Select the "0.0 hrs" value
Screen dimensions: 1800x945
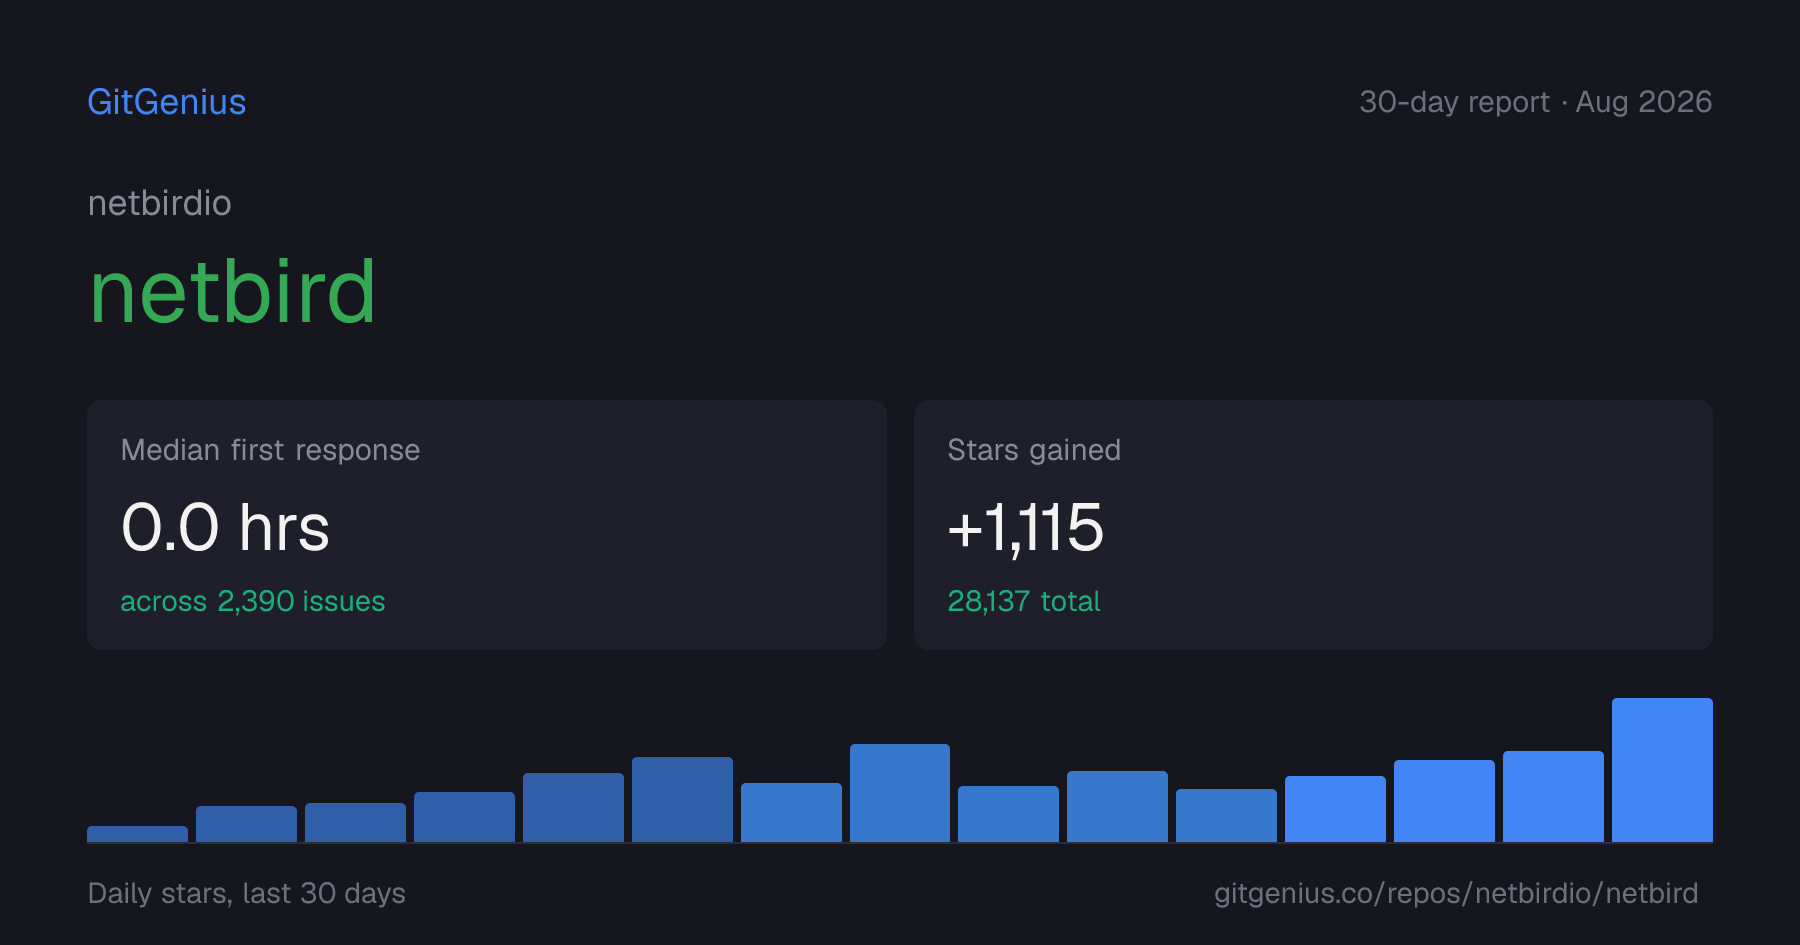click(225, 527)
